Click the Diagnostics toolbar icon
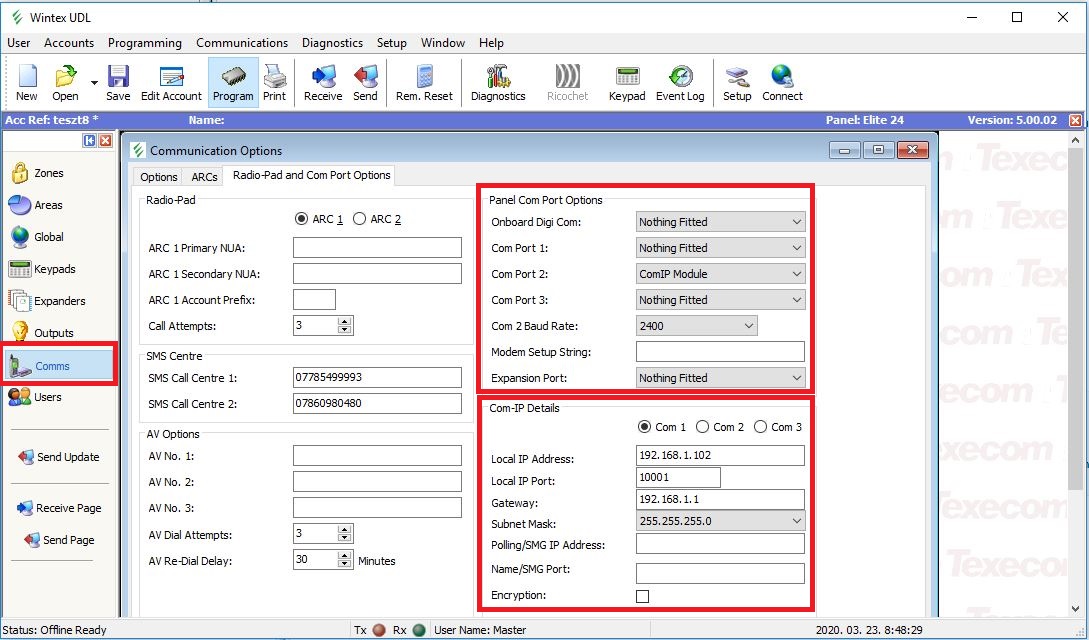1089x640 pixels. point(497,82)
